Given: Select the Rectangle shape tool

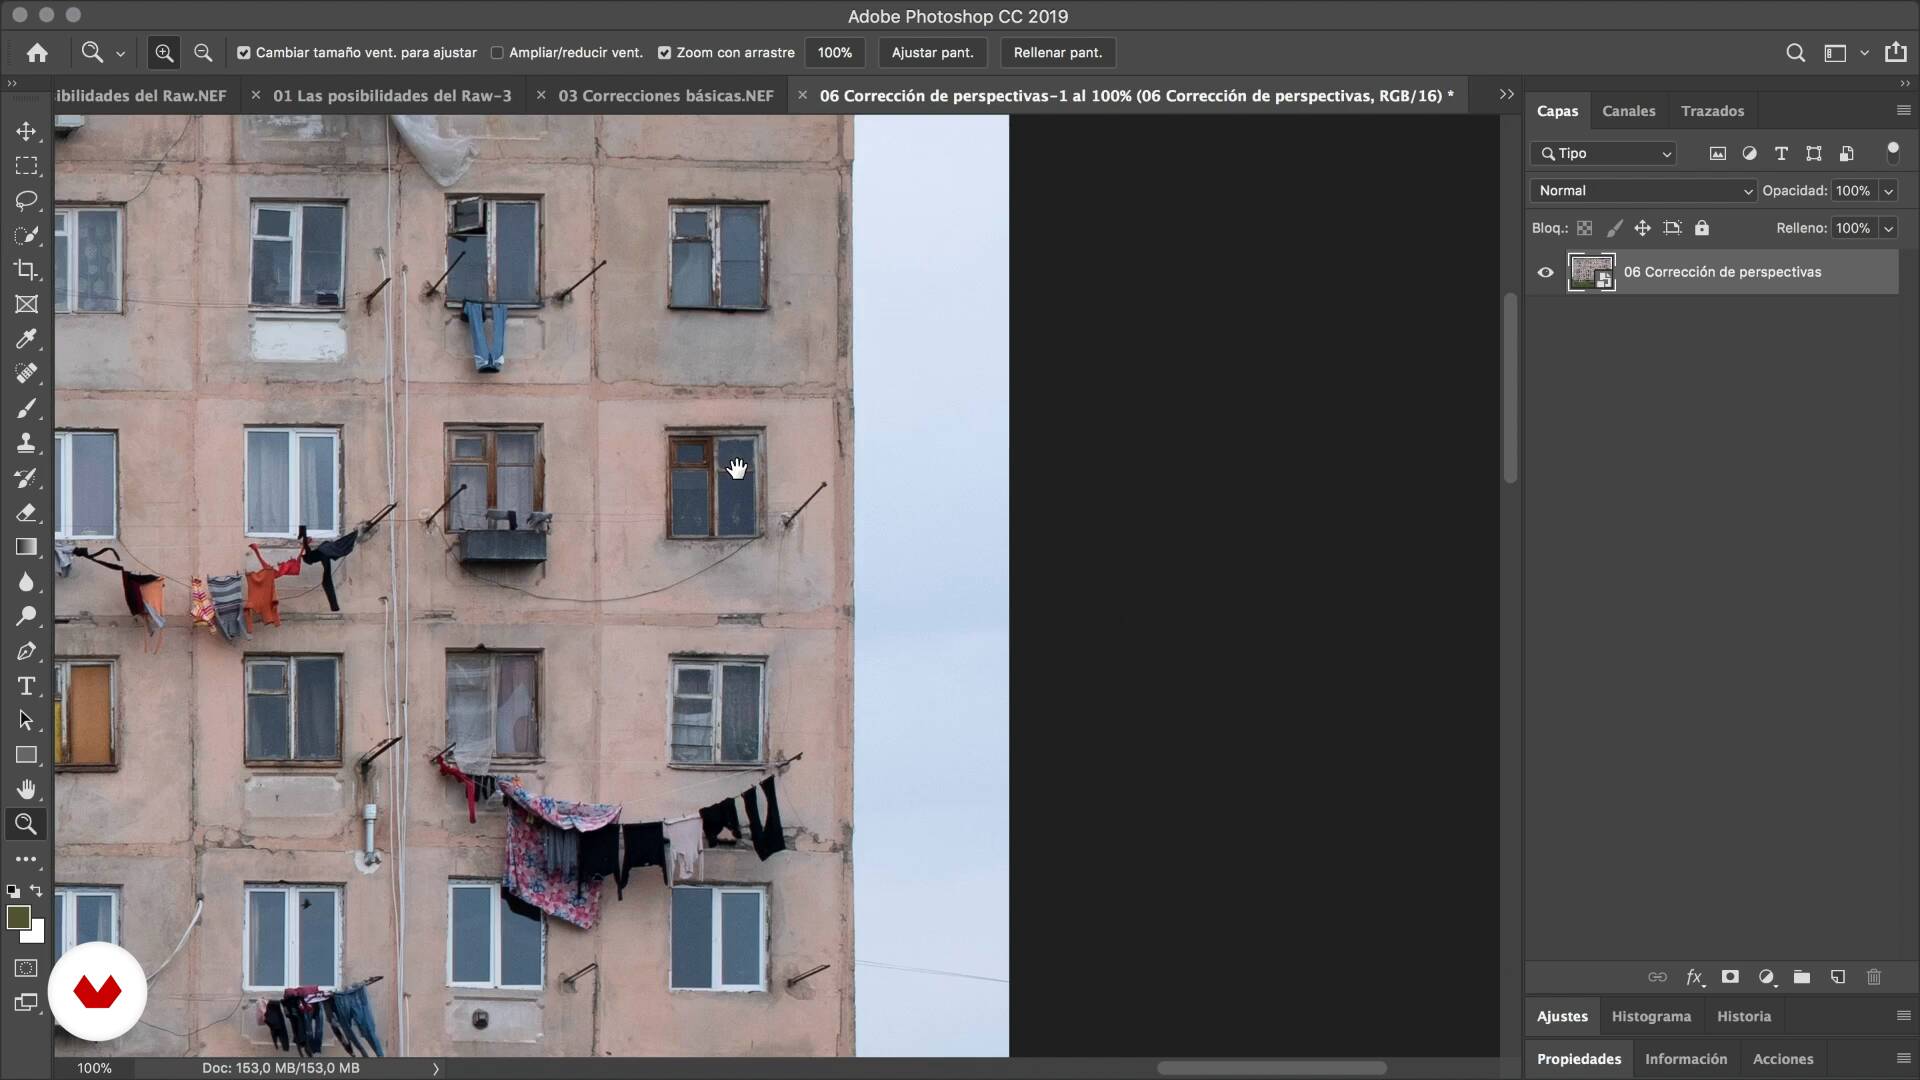Looking at the screenshot, I should (26, 755).
